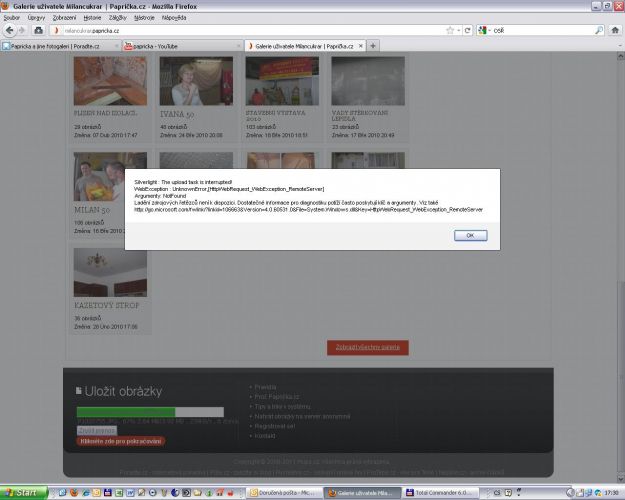The image size is (625, 500).
Task: Open a new tab with the plus button
Action: [x=373, y=46]
